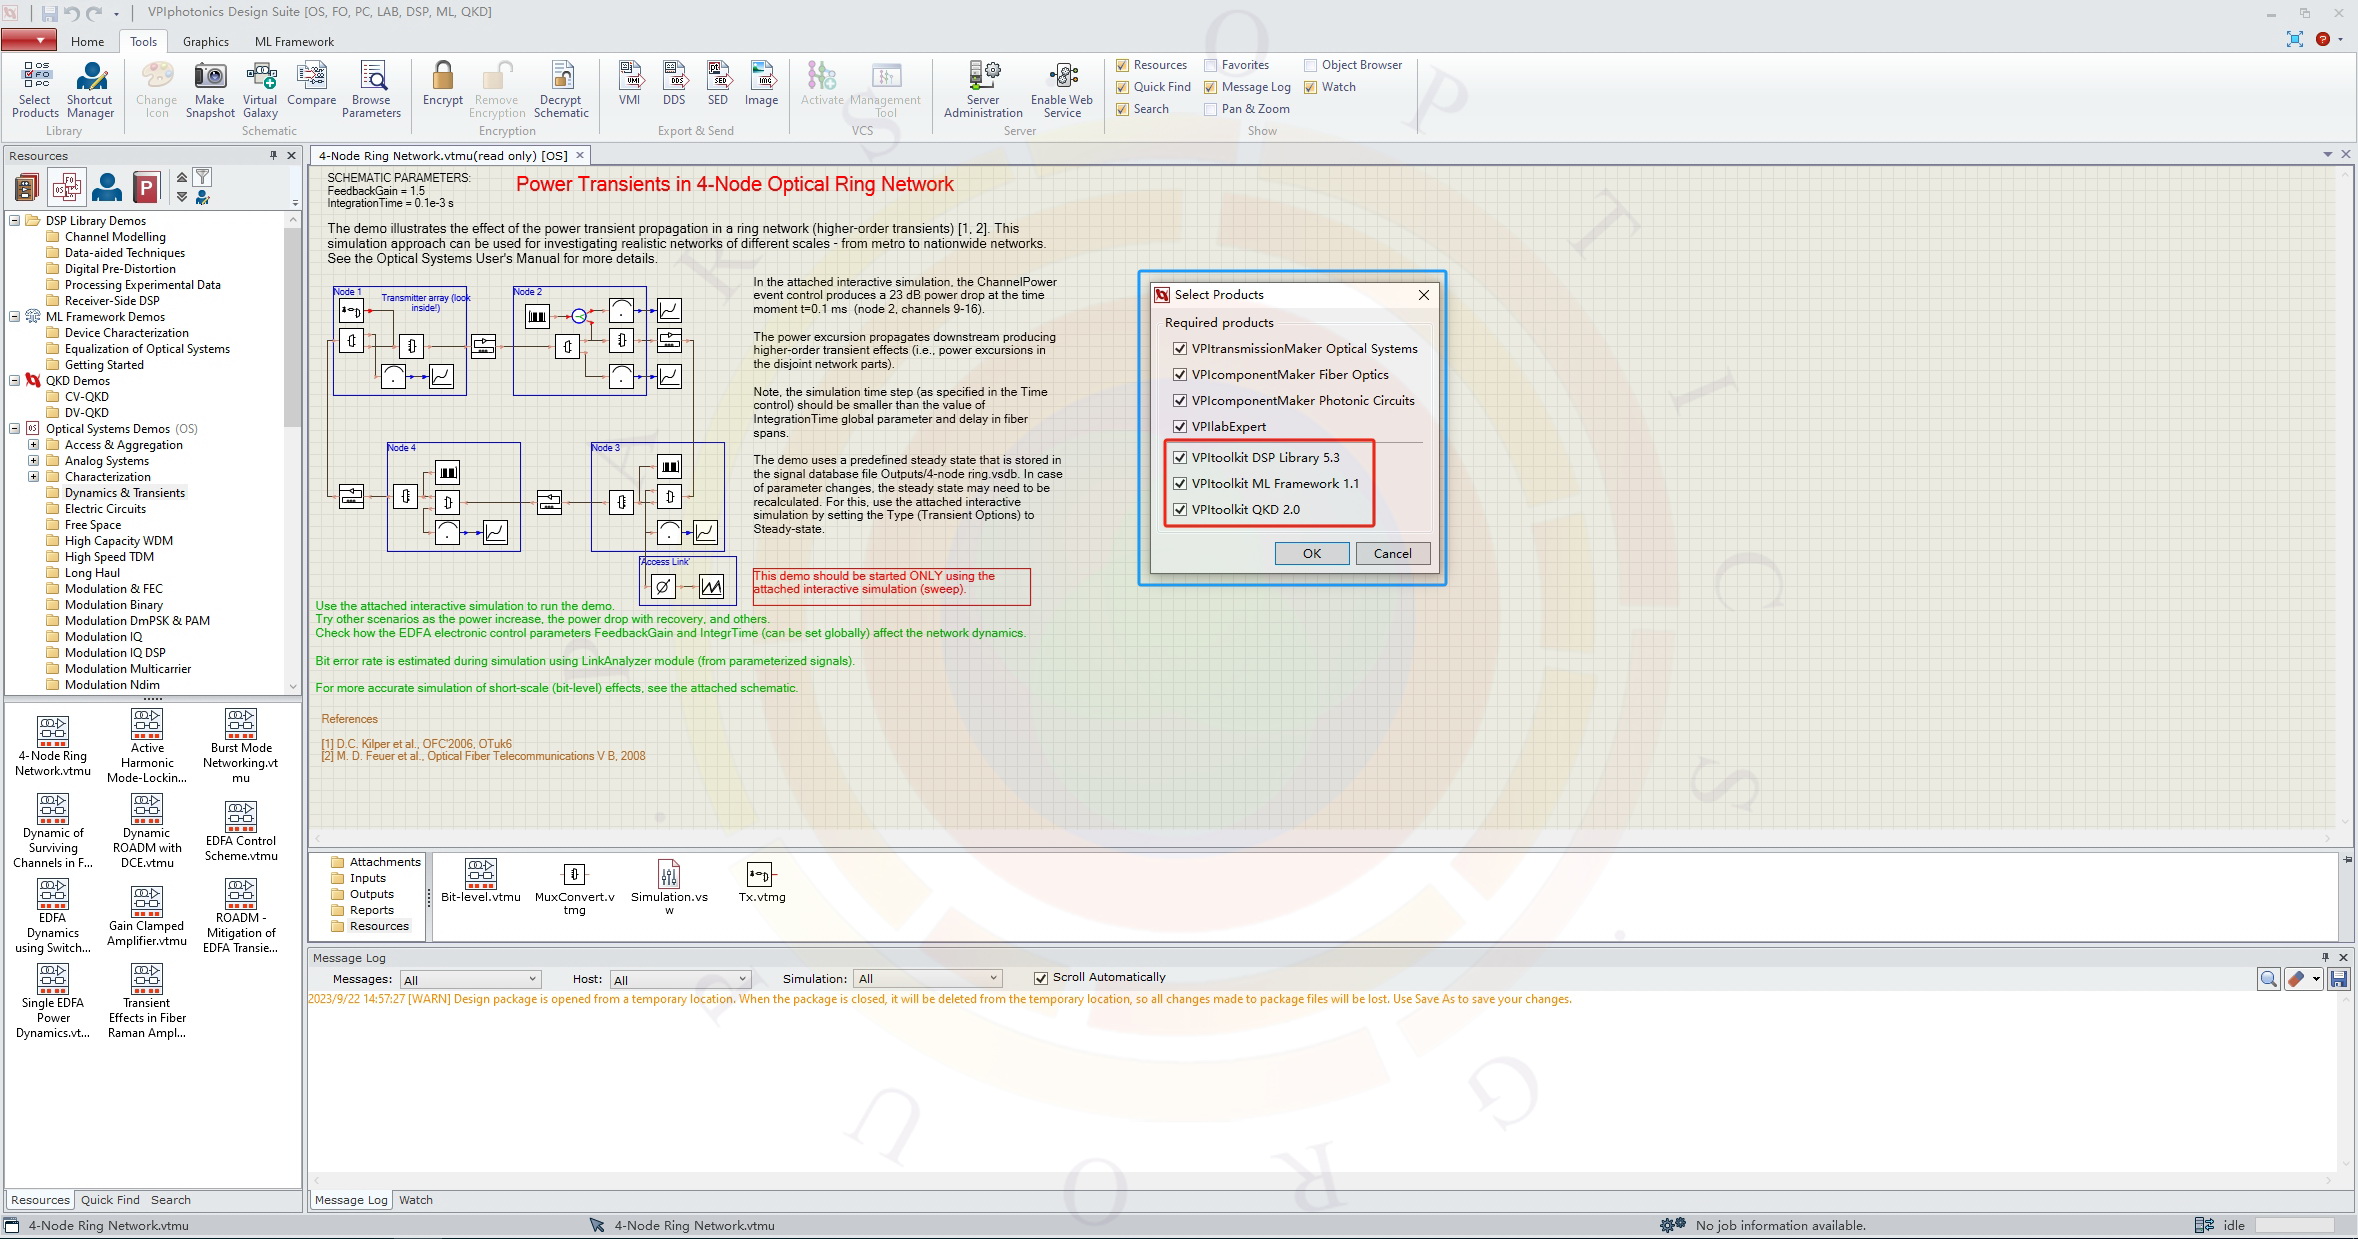Export schematic as Image
This screenshot has height=1239, width=2358.
[761, 84]
